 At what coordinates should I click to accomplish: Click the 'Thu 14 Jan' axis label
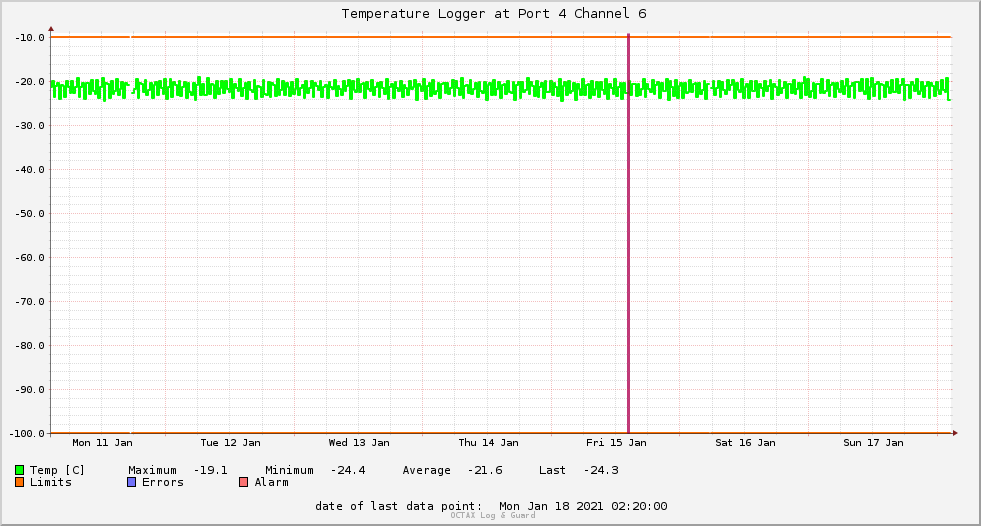tap(489, 443)
